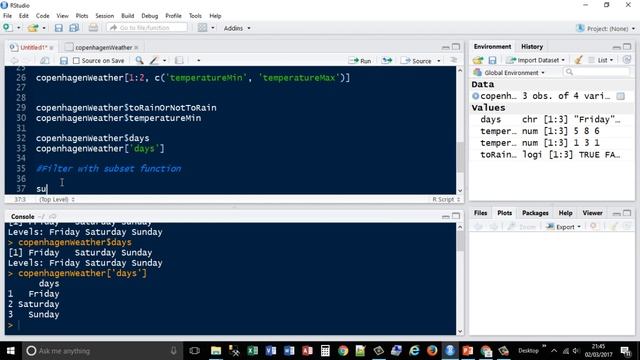This screenshot has height=360, width=640.
Task: Expand copenhagenWeather data frame in Environment
Action: [x=476, y=96]
